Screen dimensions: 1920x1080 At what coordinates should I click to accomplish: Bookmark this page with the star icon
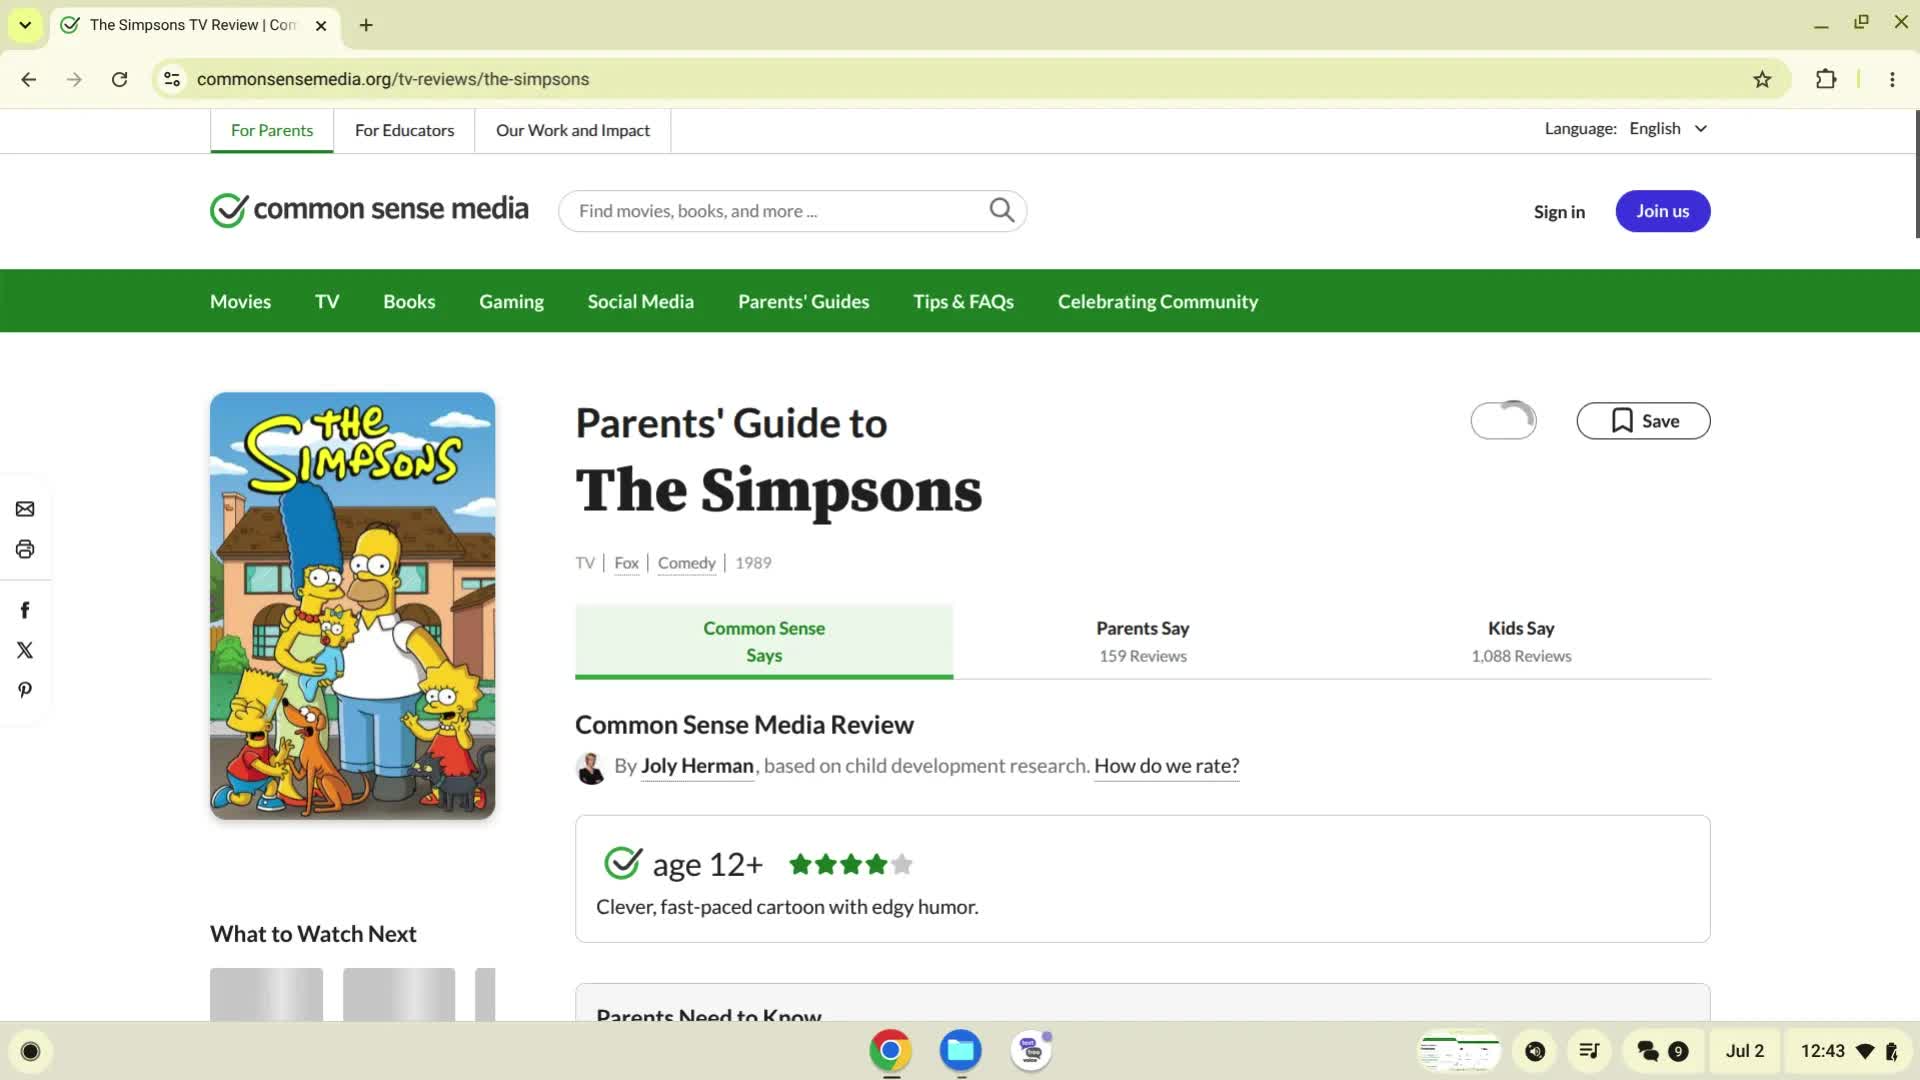pyautogui.click(x=1762, y=79)
